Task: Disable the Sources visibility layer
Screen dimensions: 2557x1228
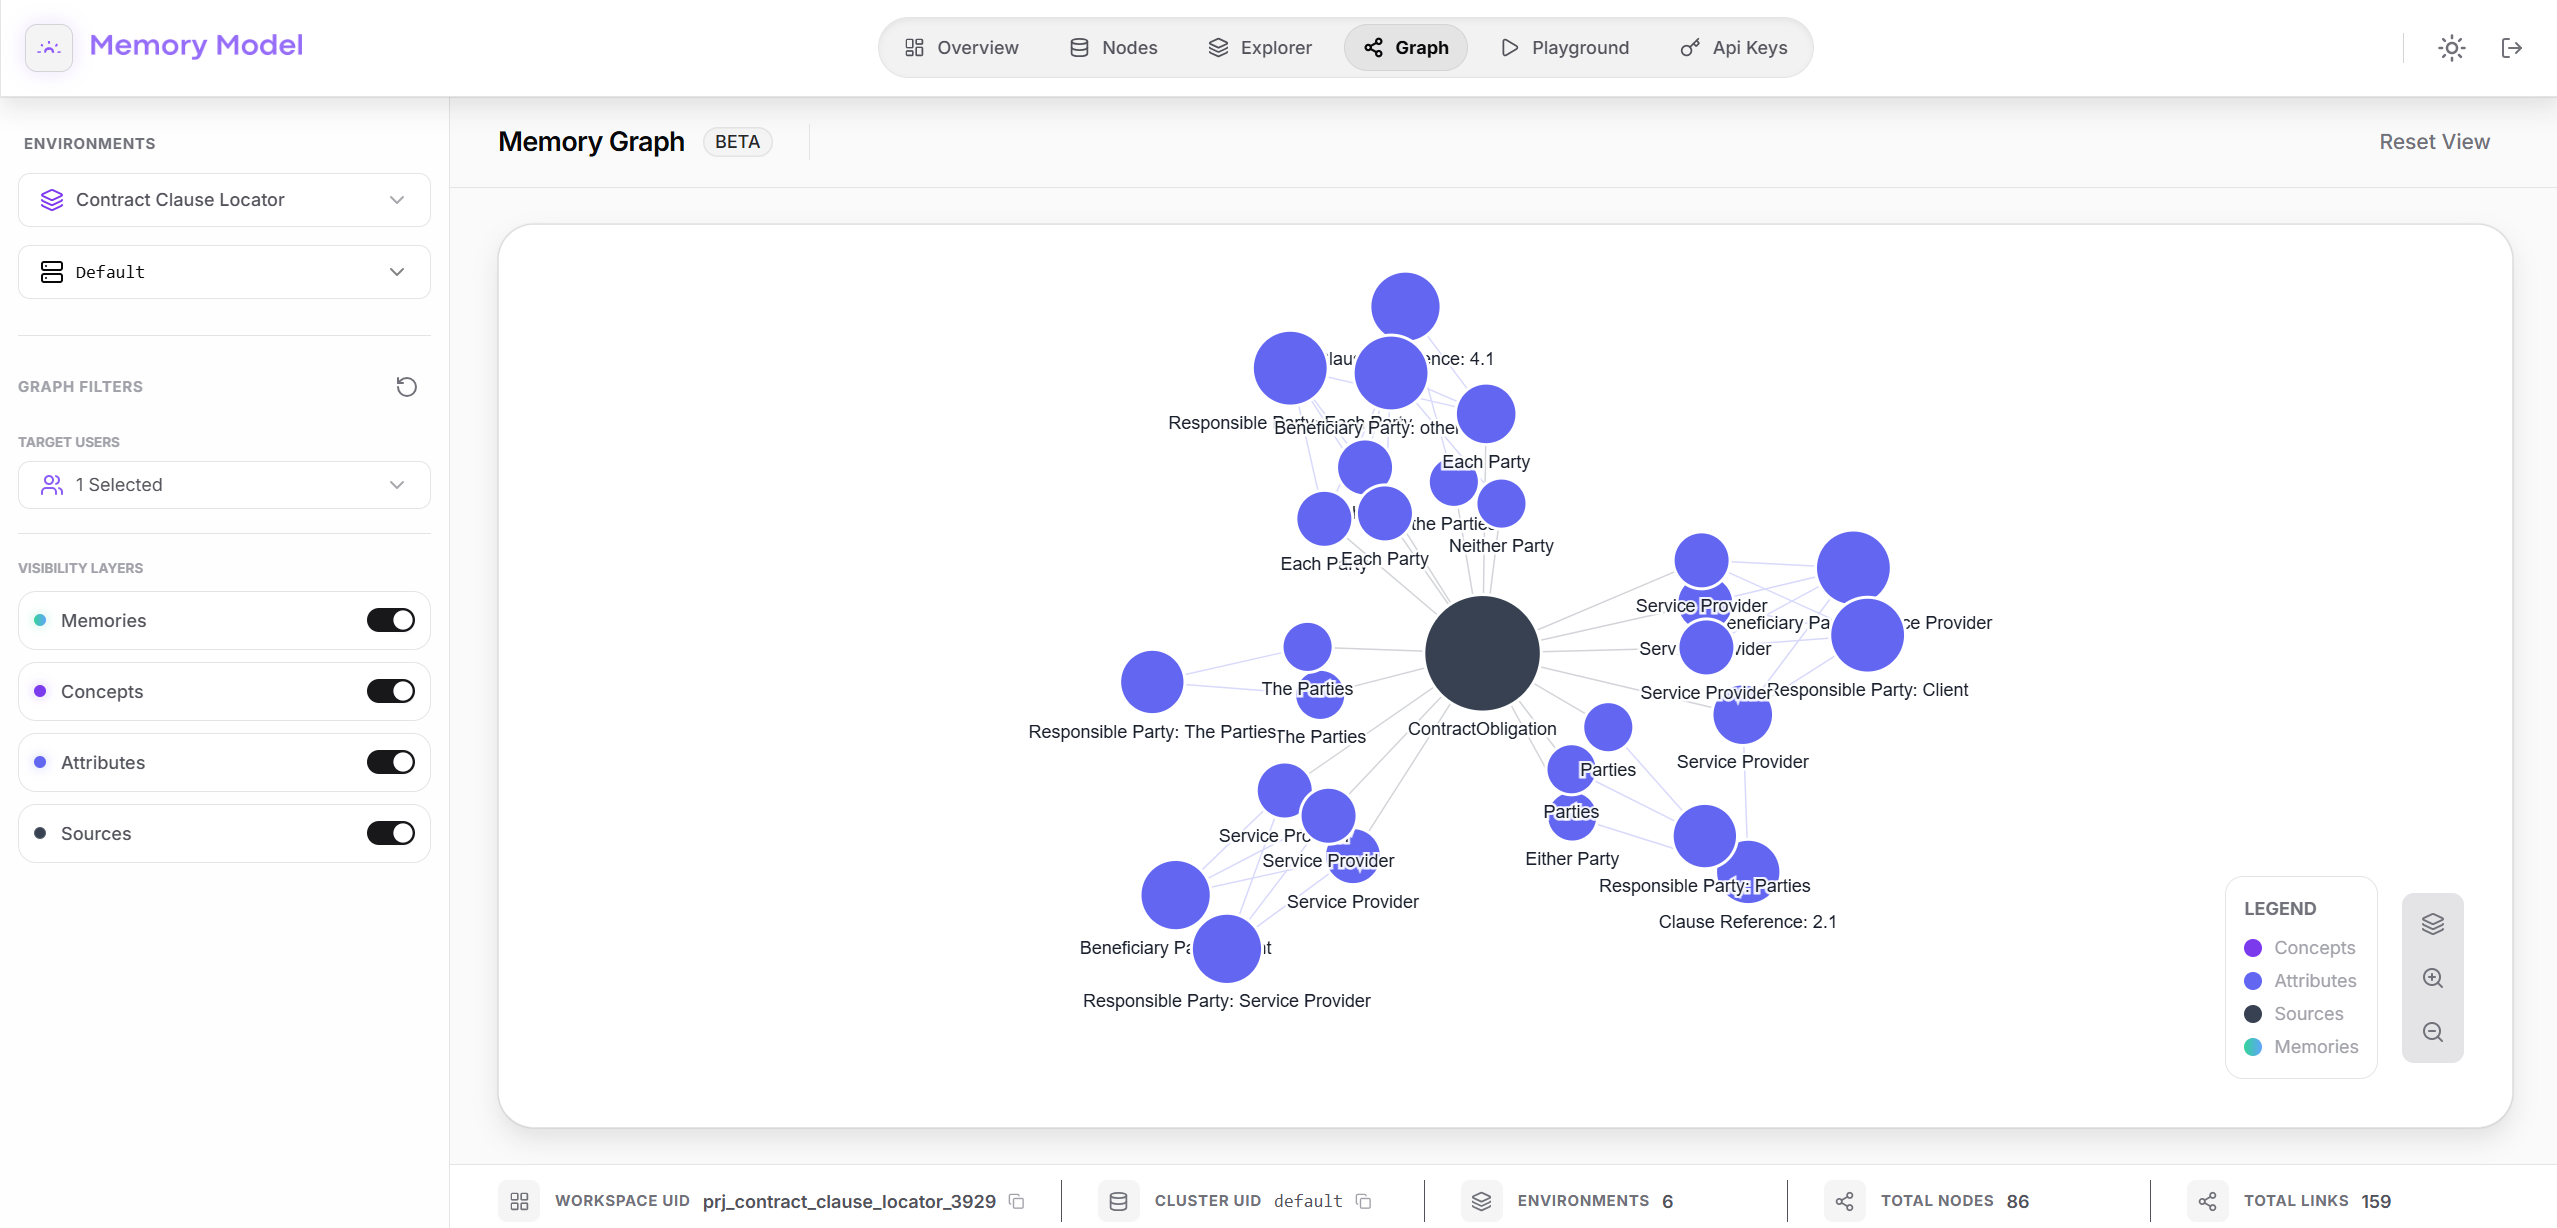Action: [390, 832]
